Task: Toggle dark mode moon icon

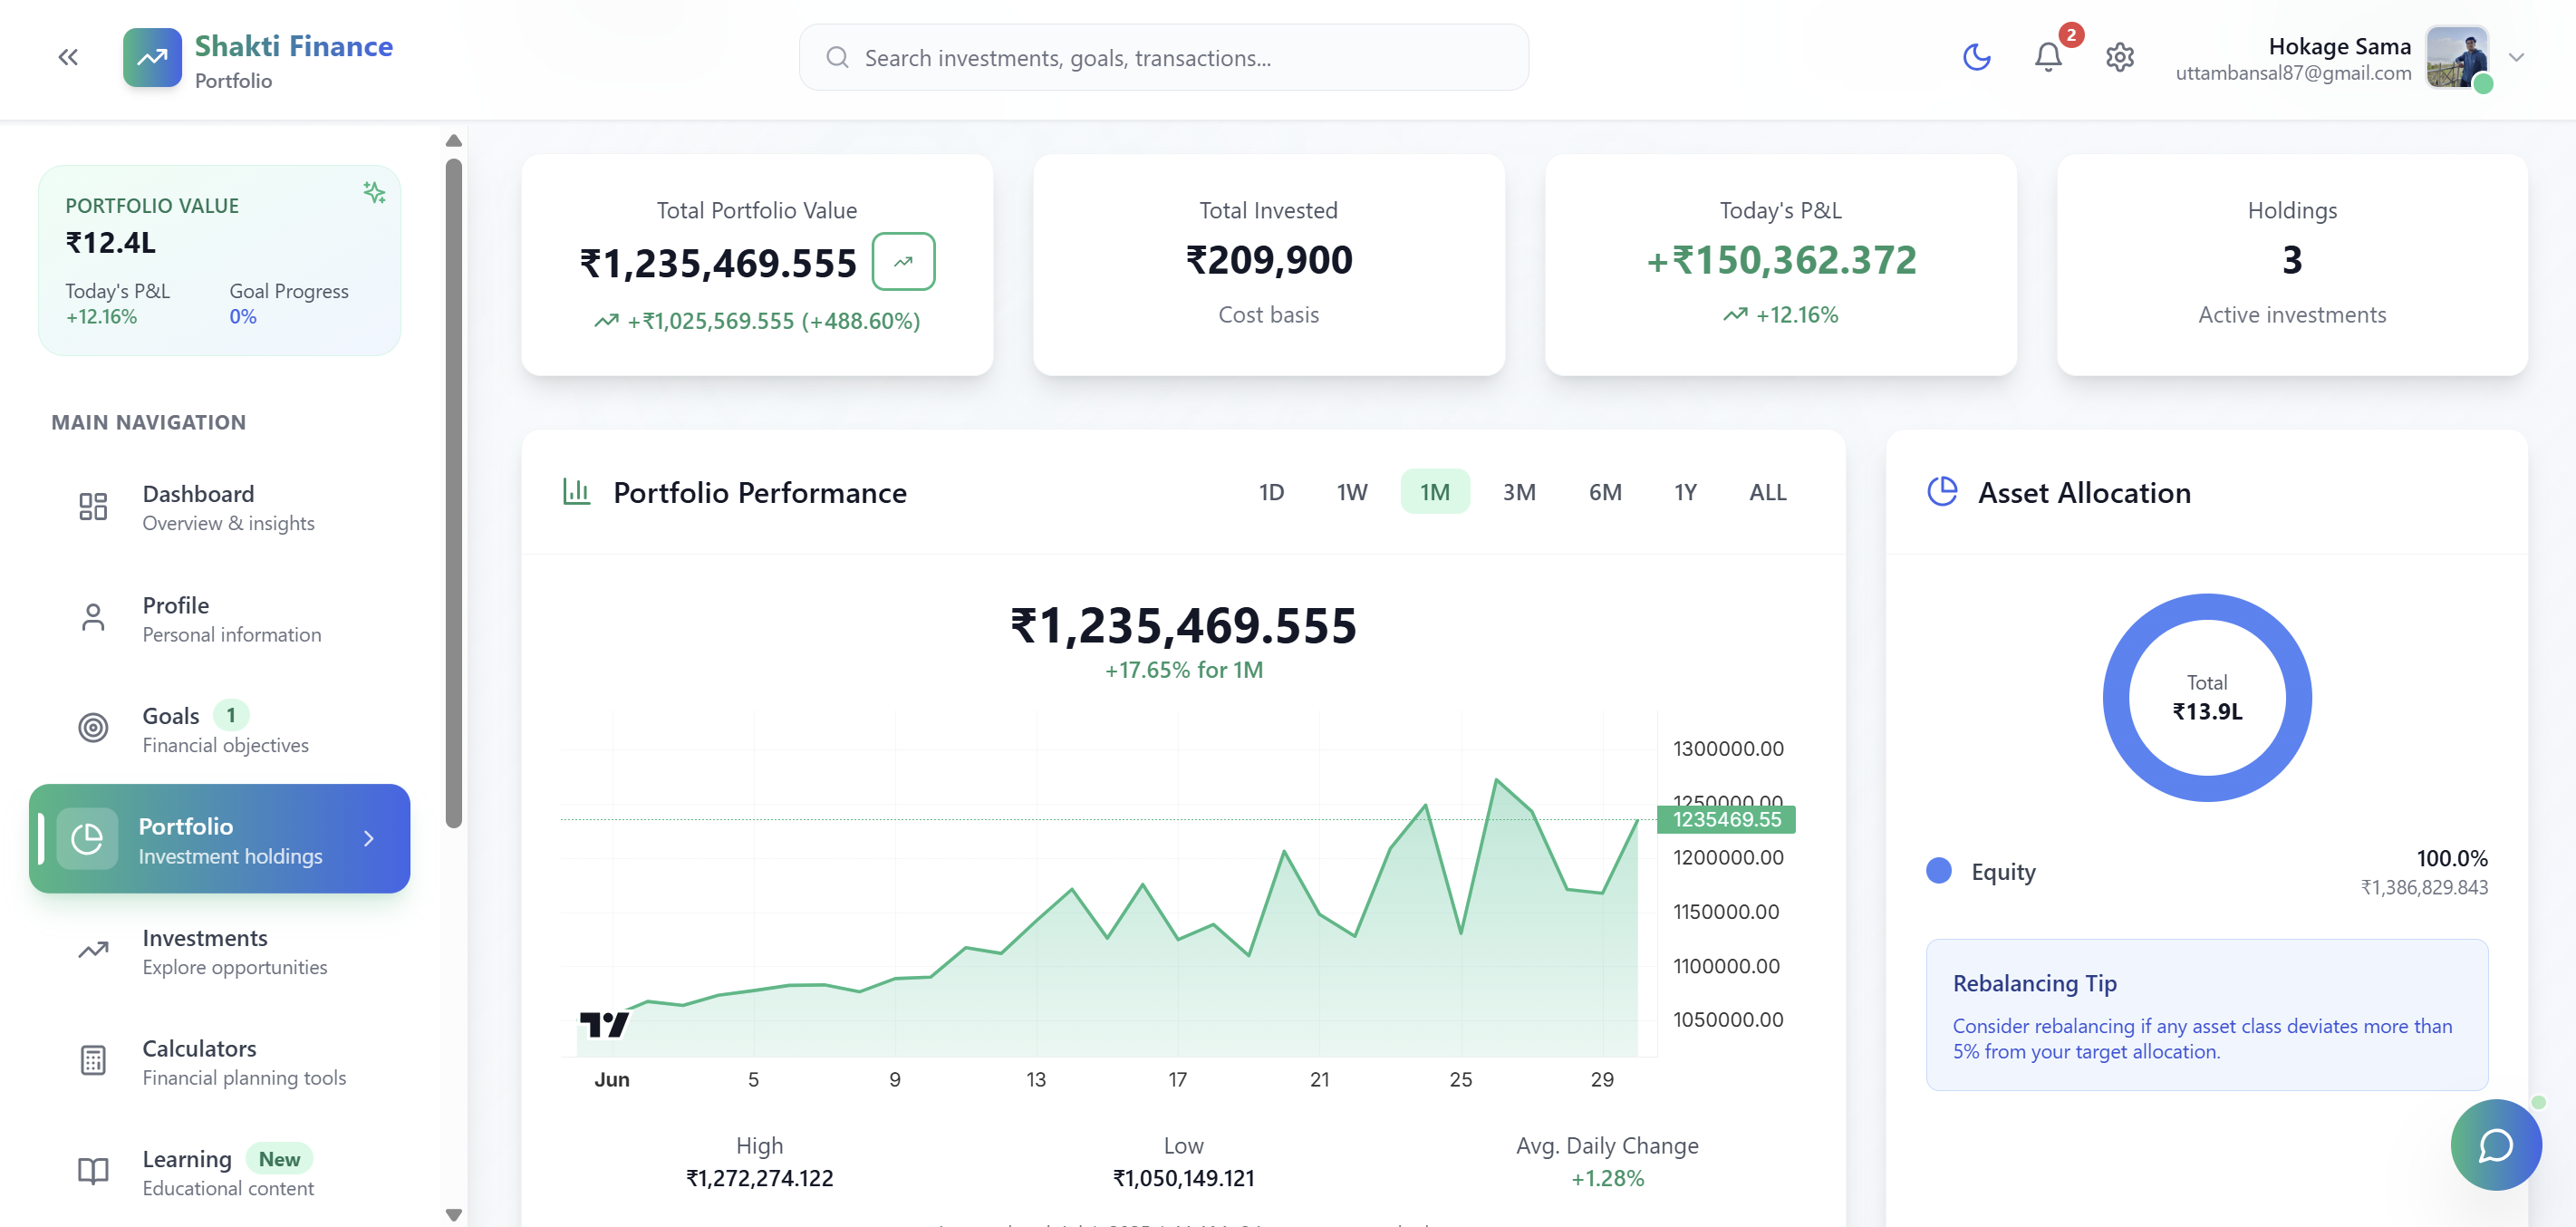Action: [x=1976, y=57]
